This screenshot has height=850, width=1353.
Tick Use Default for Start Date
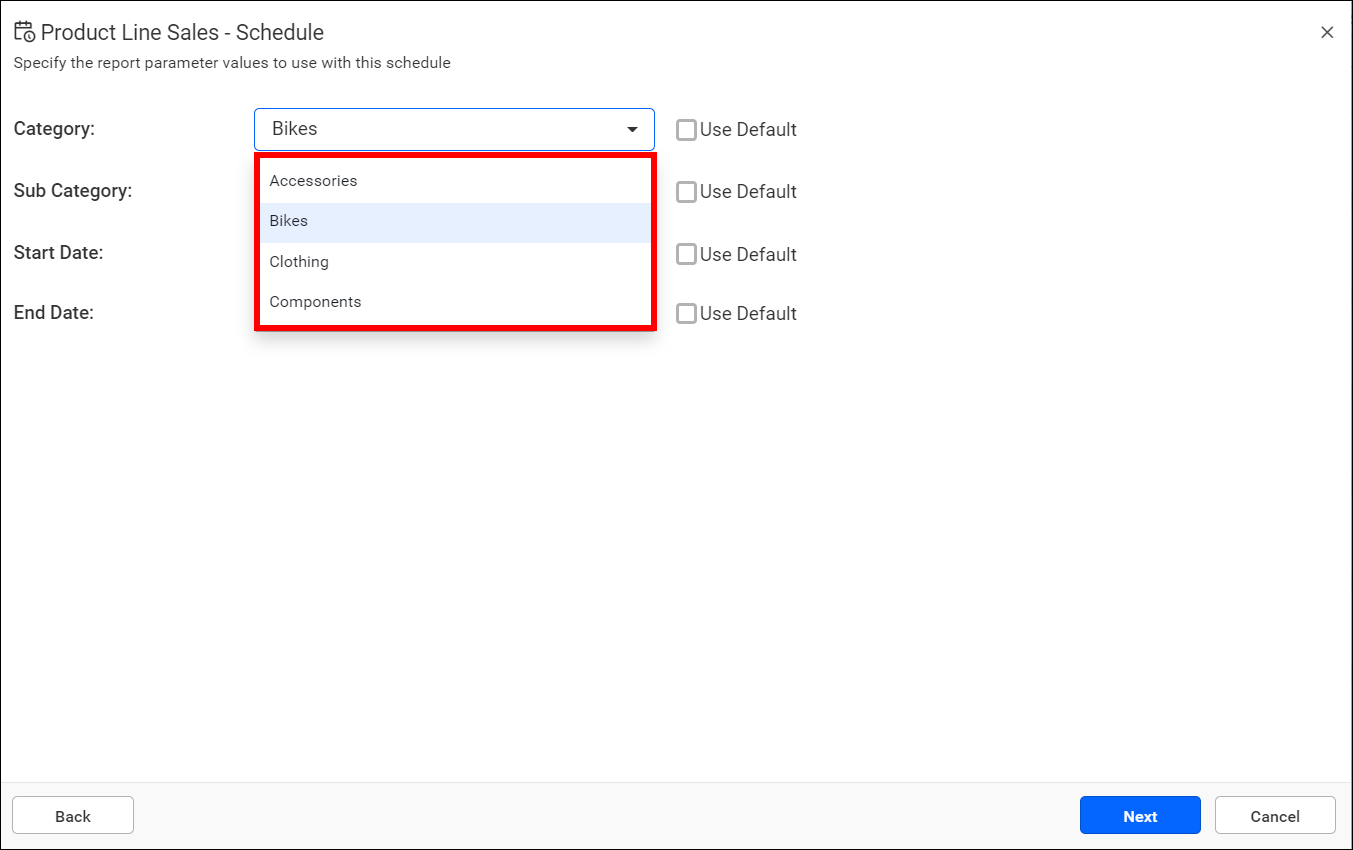(x=686, y=254)
